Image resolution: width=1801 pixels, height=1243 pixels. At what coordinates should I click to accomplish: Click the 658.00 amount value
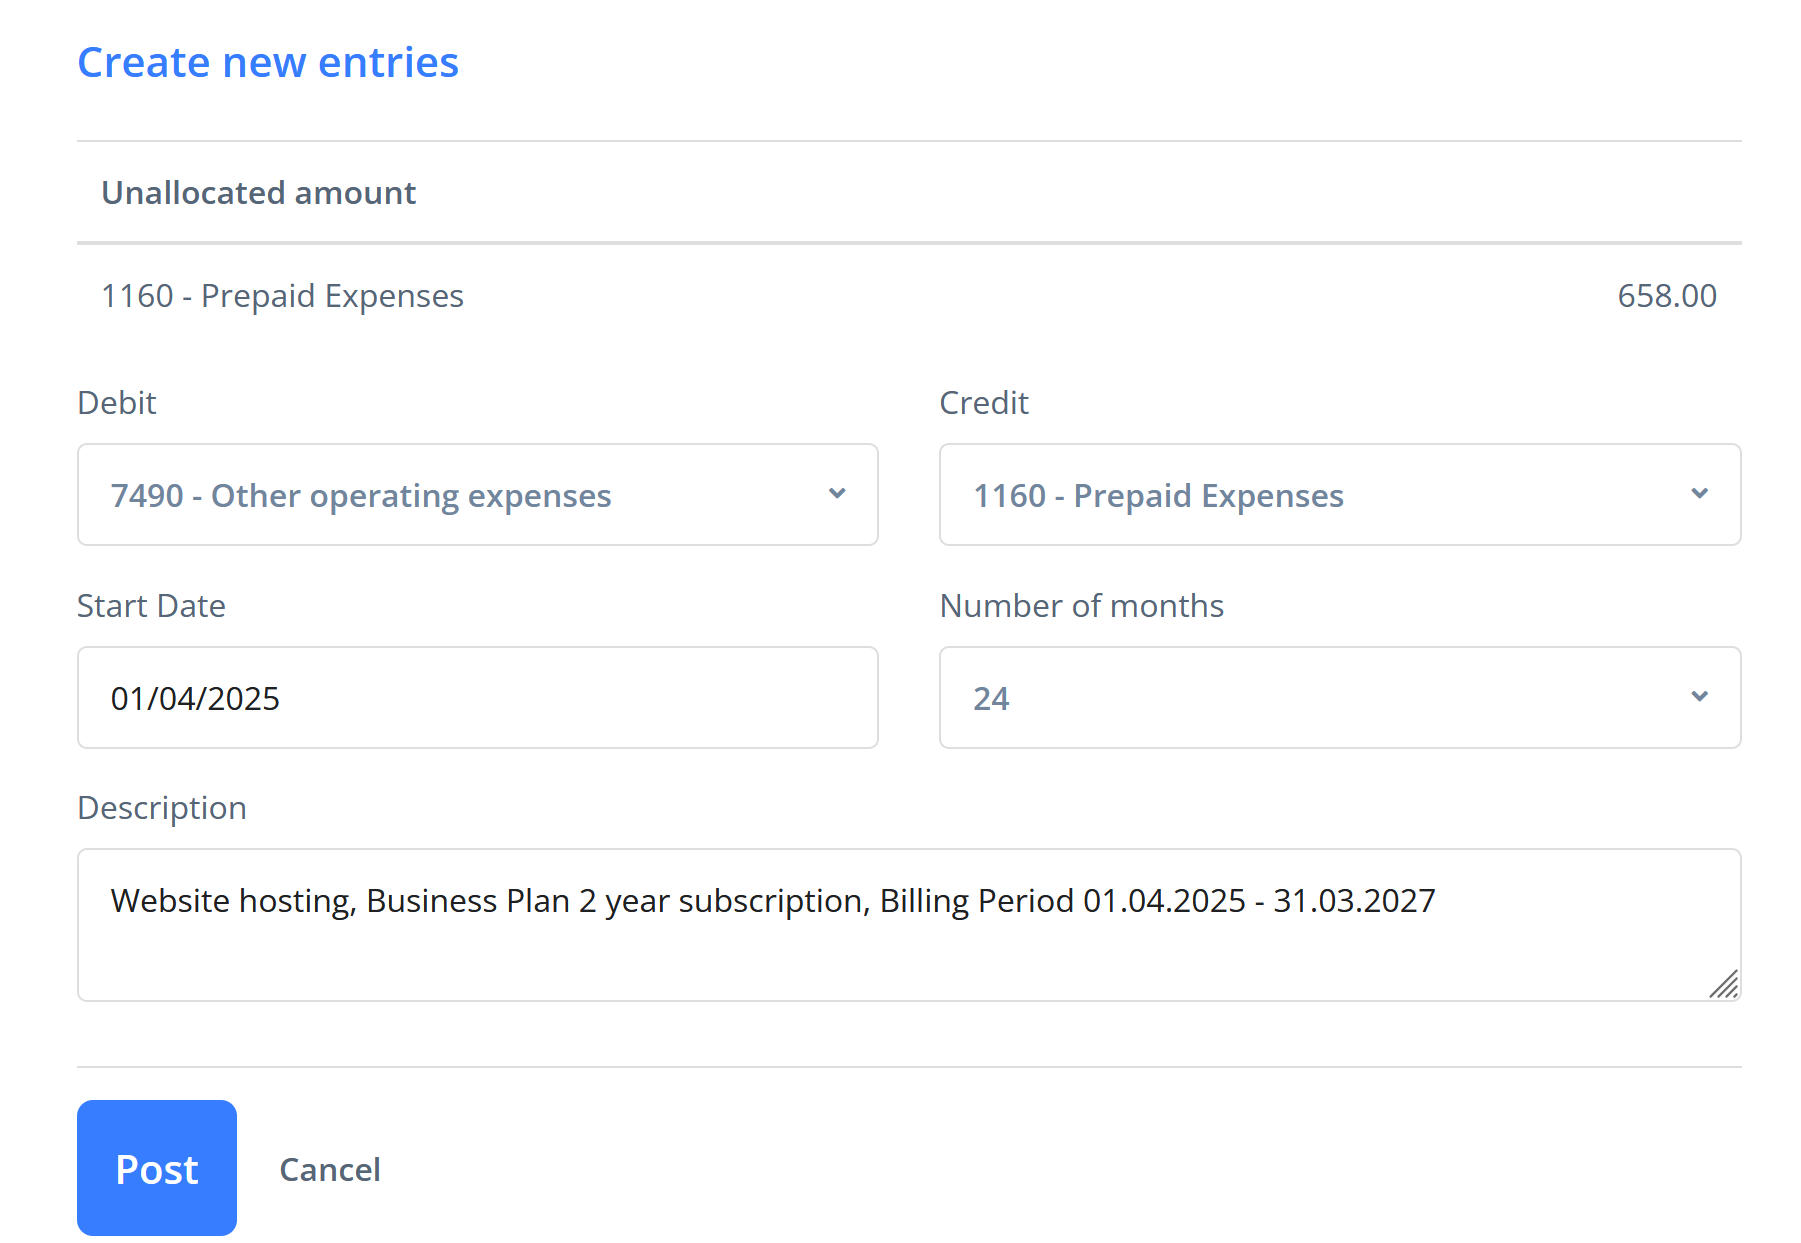1667,296
